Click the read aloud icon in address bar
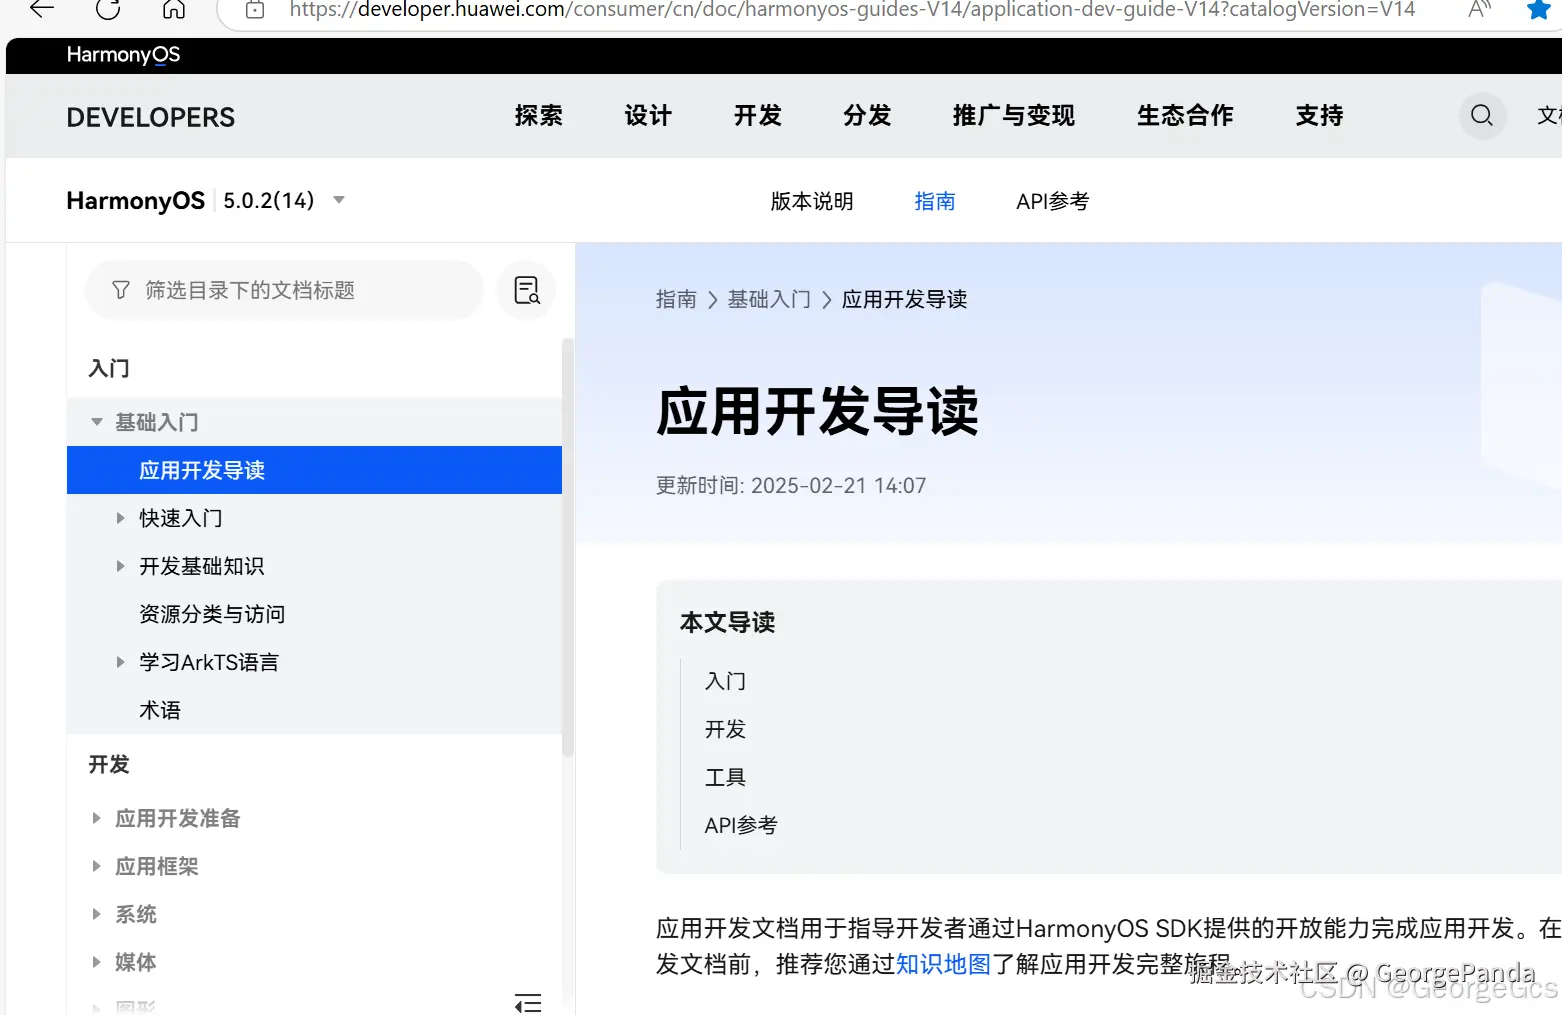This screenshot has height=1015, width=1562. (1480, 9)
